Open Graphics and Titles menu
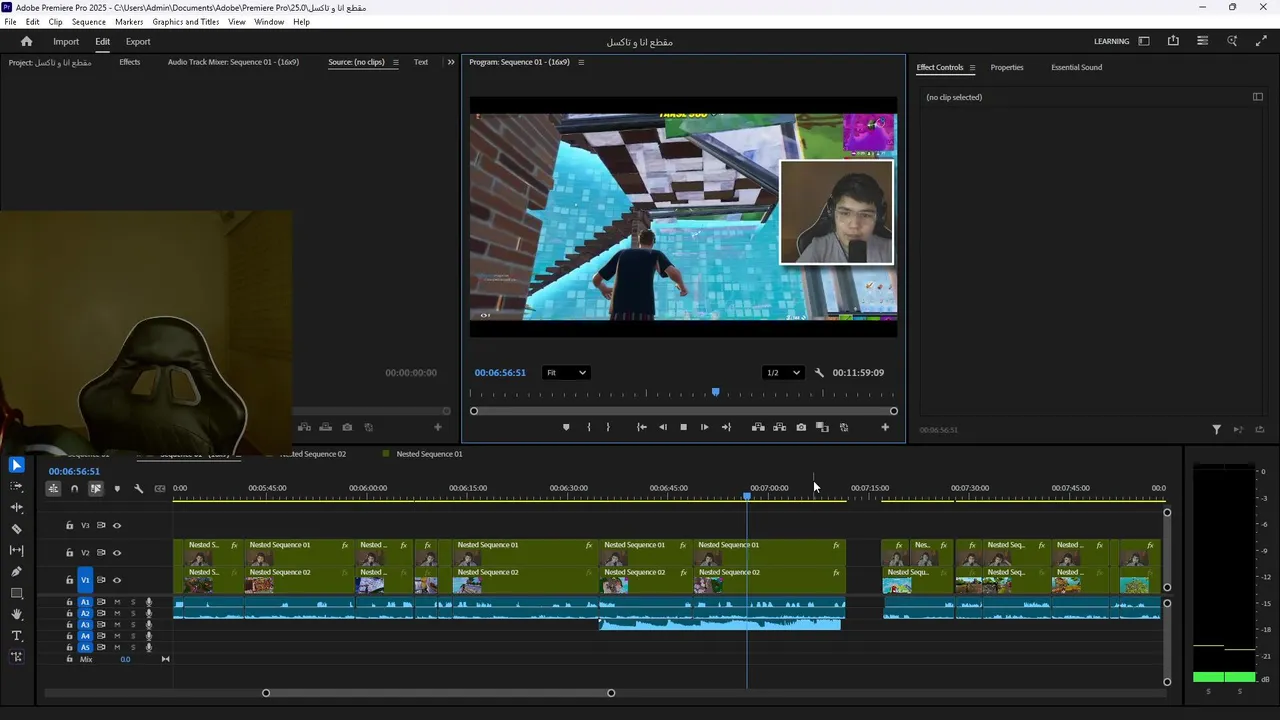1280x720 pixels. 186,22
